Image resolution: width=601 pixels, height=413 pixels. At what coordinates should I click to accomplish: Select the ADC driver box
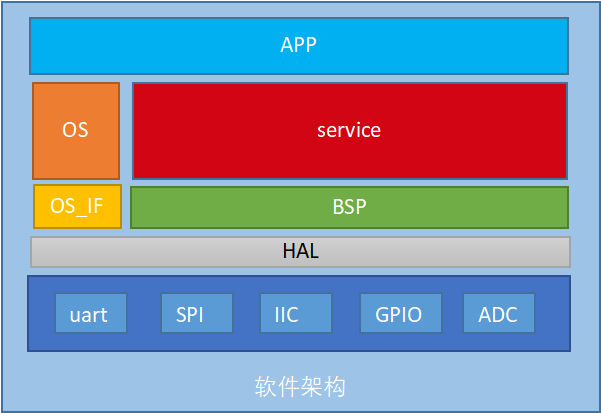(x=499, y=313)
